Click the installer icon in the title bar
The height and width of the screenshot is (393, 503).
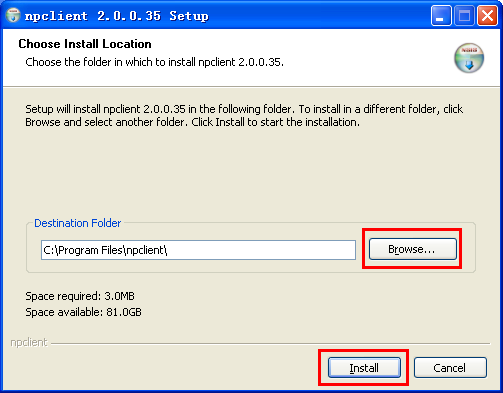[13, 15]
